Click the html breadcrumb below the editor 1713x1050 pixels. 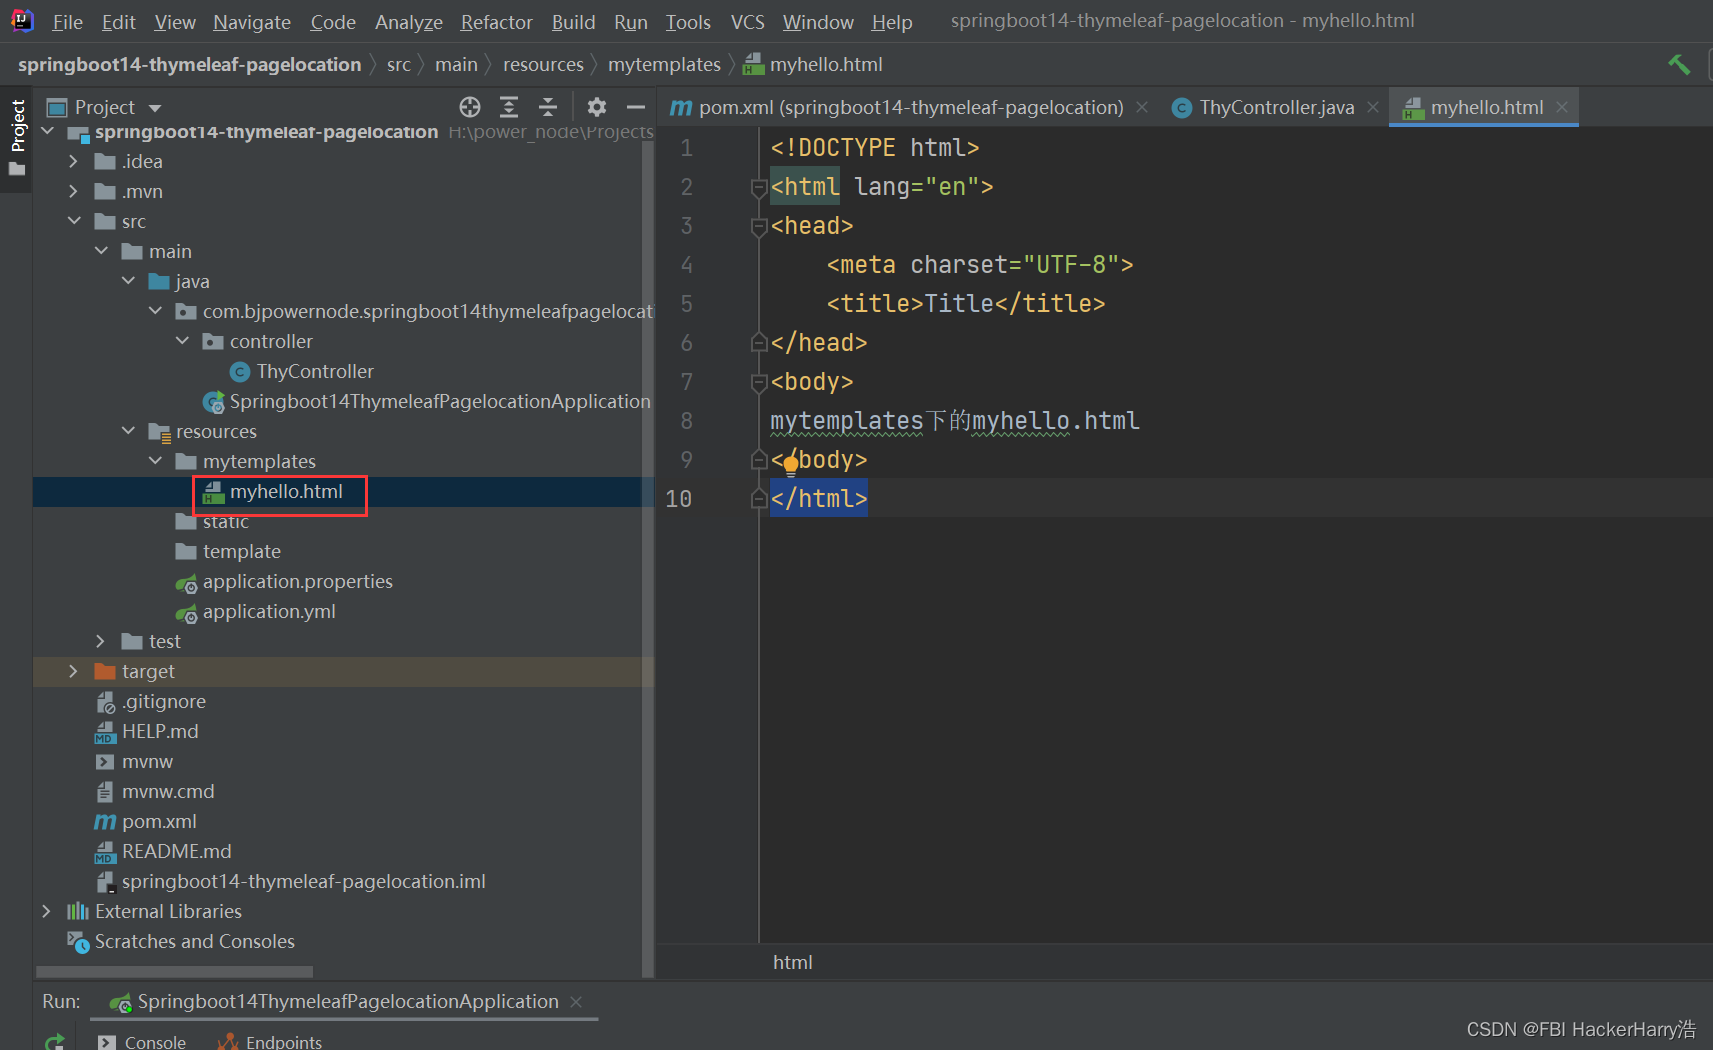(x=793, y=962)
